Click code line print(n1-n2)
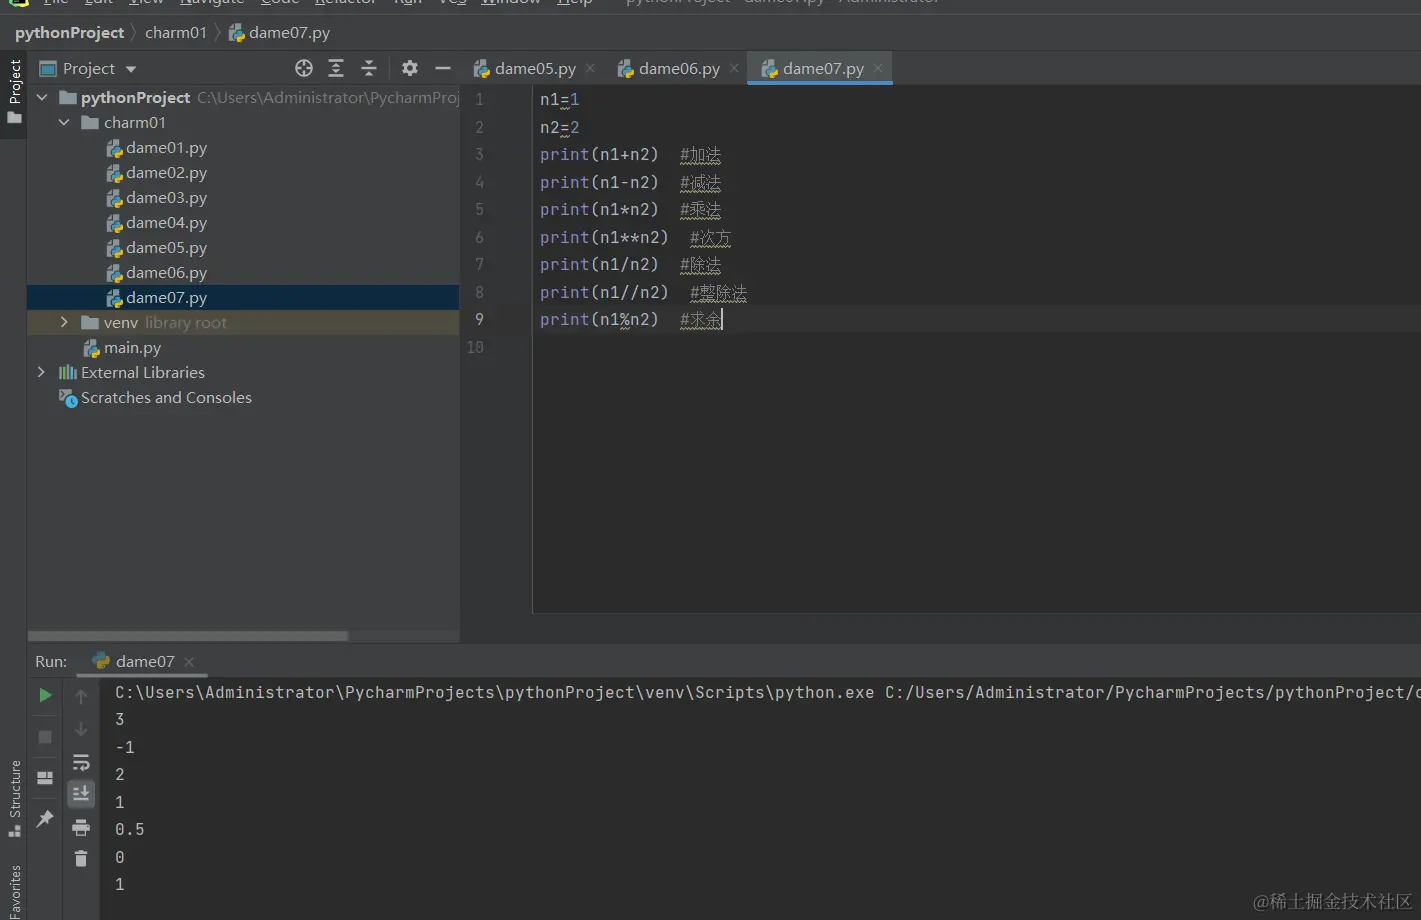The width and height of the screenshot is (1421, 920). [599, 182]
